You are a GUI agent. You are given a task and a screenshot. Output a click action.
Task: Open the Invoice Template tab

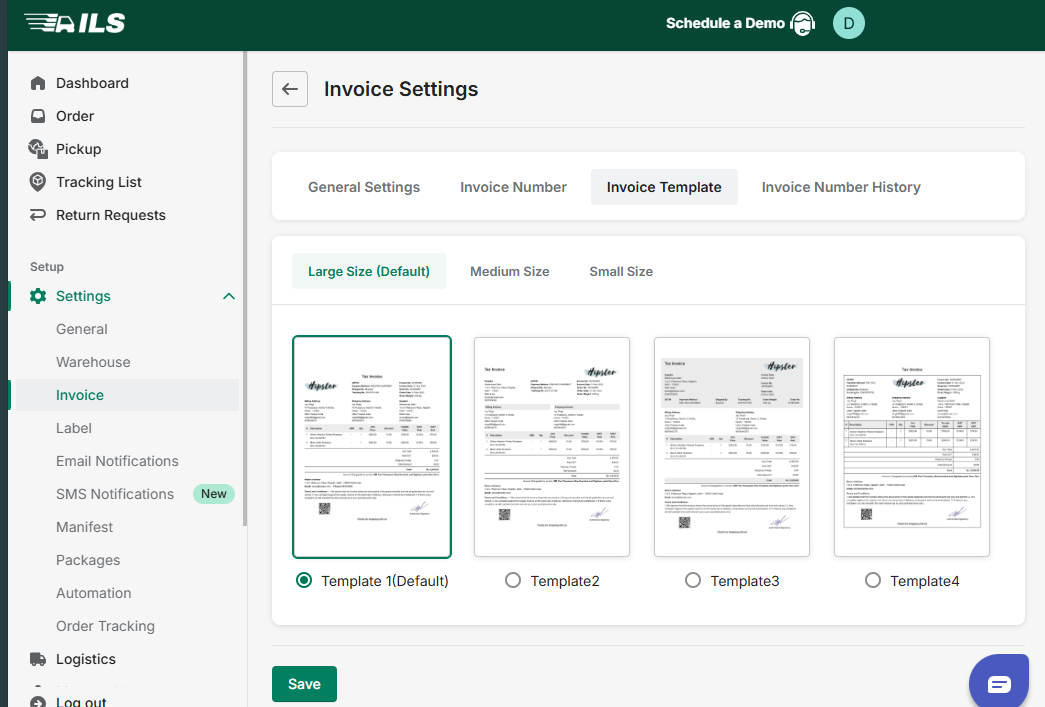pos(664,187)
